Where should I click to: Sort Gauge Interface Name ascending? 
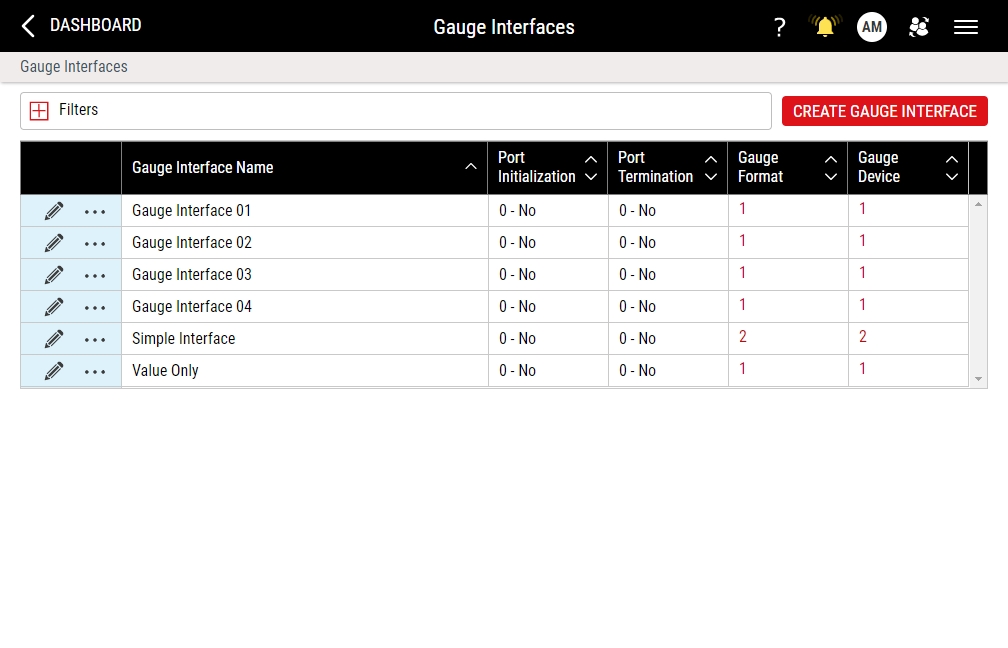pos(470,167)
